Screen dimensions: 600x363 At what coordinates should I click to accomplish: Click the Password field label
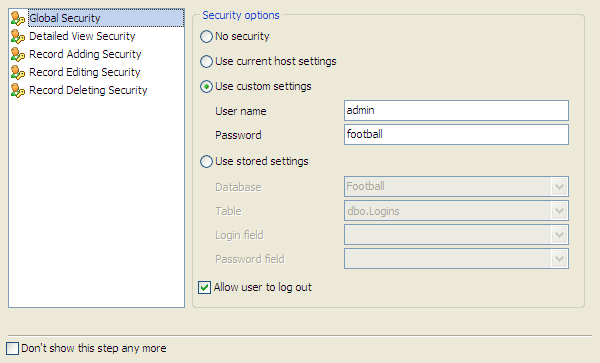(x=249, y=259)
